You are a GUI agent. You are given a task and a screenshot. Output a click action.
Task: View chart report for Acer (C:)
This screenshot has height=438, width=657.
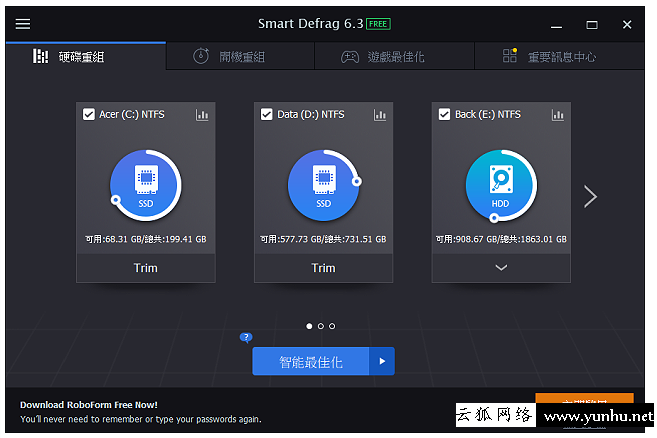(202, 115)
